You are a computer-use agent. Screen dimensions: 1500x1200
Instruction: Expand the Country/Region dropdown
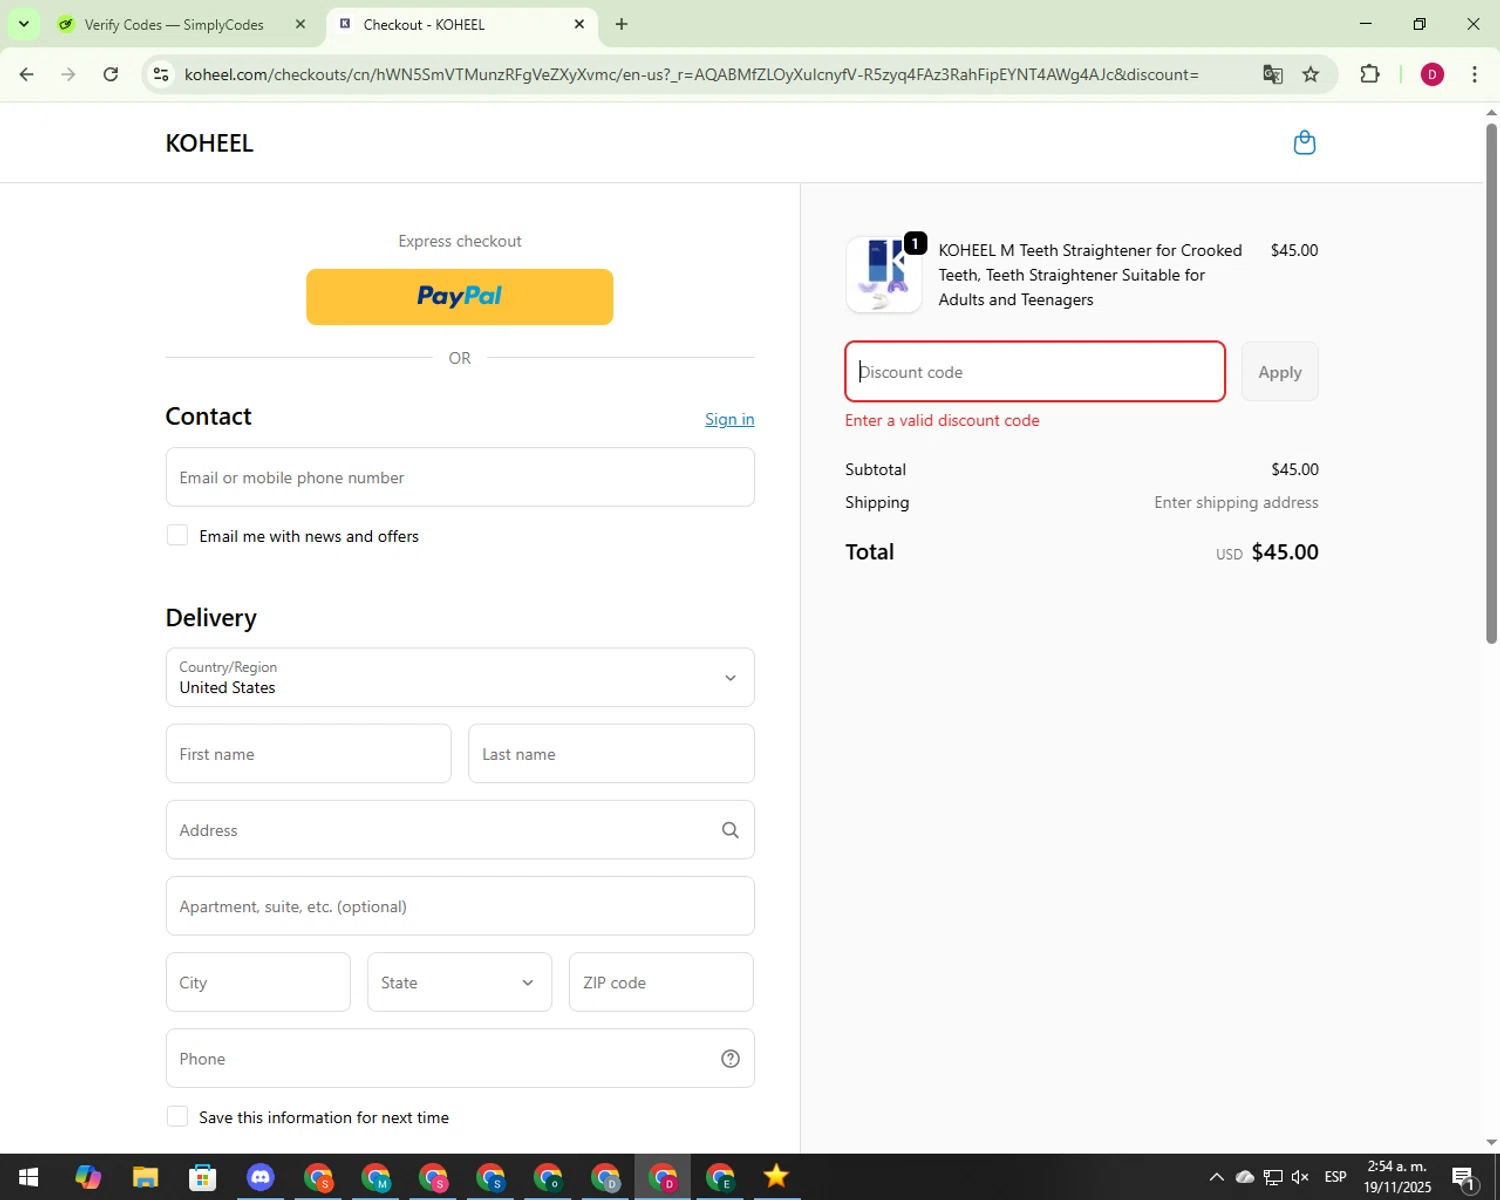tap(460, 677)
